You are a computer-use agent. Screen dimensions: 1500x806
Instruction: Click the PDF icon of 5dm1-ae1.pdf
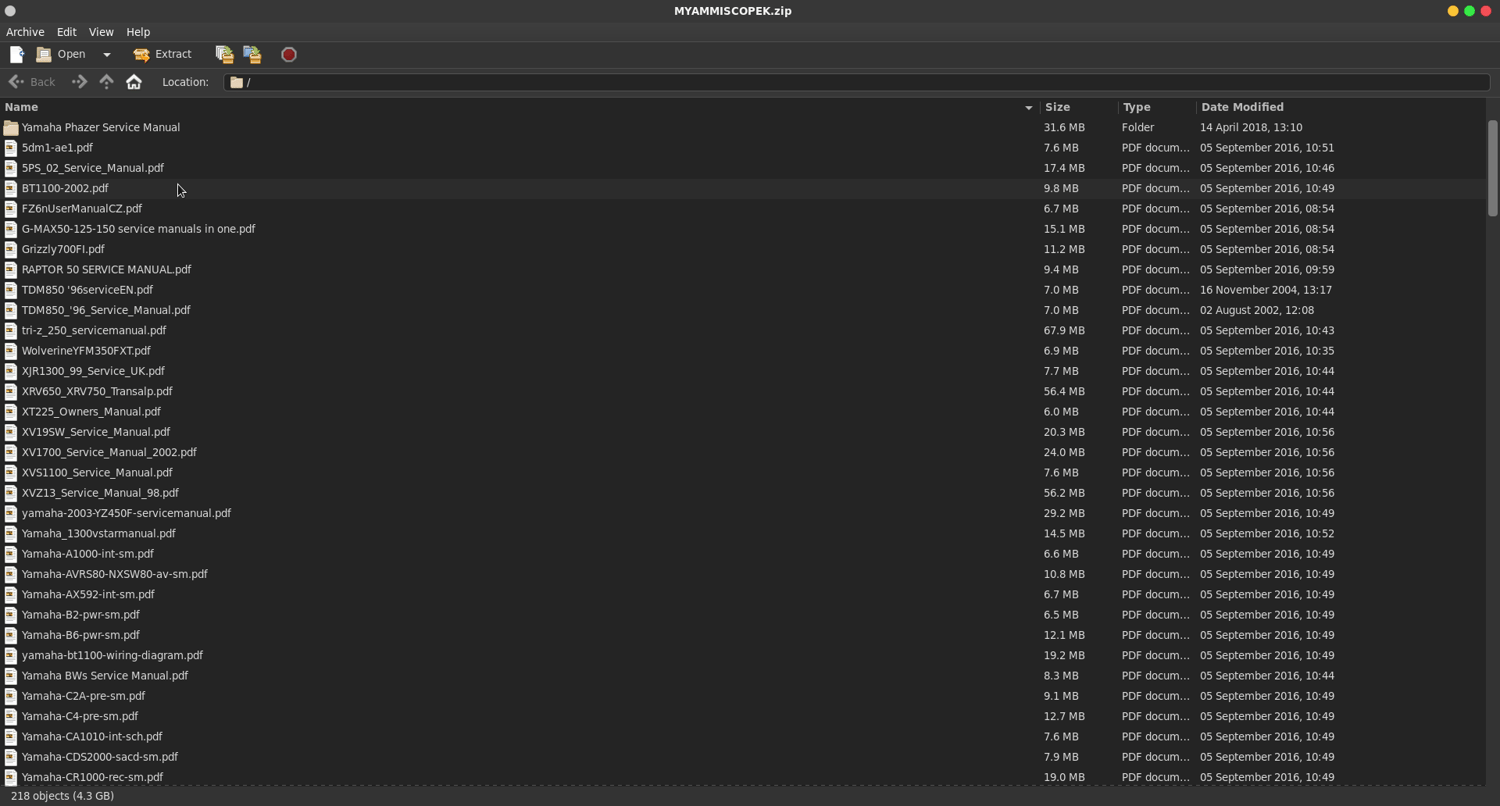tap(11, 148)
